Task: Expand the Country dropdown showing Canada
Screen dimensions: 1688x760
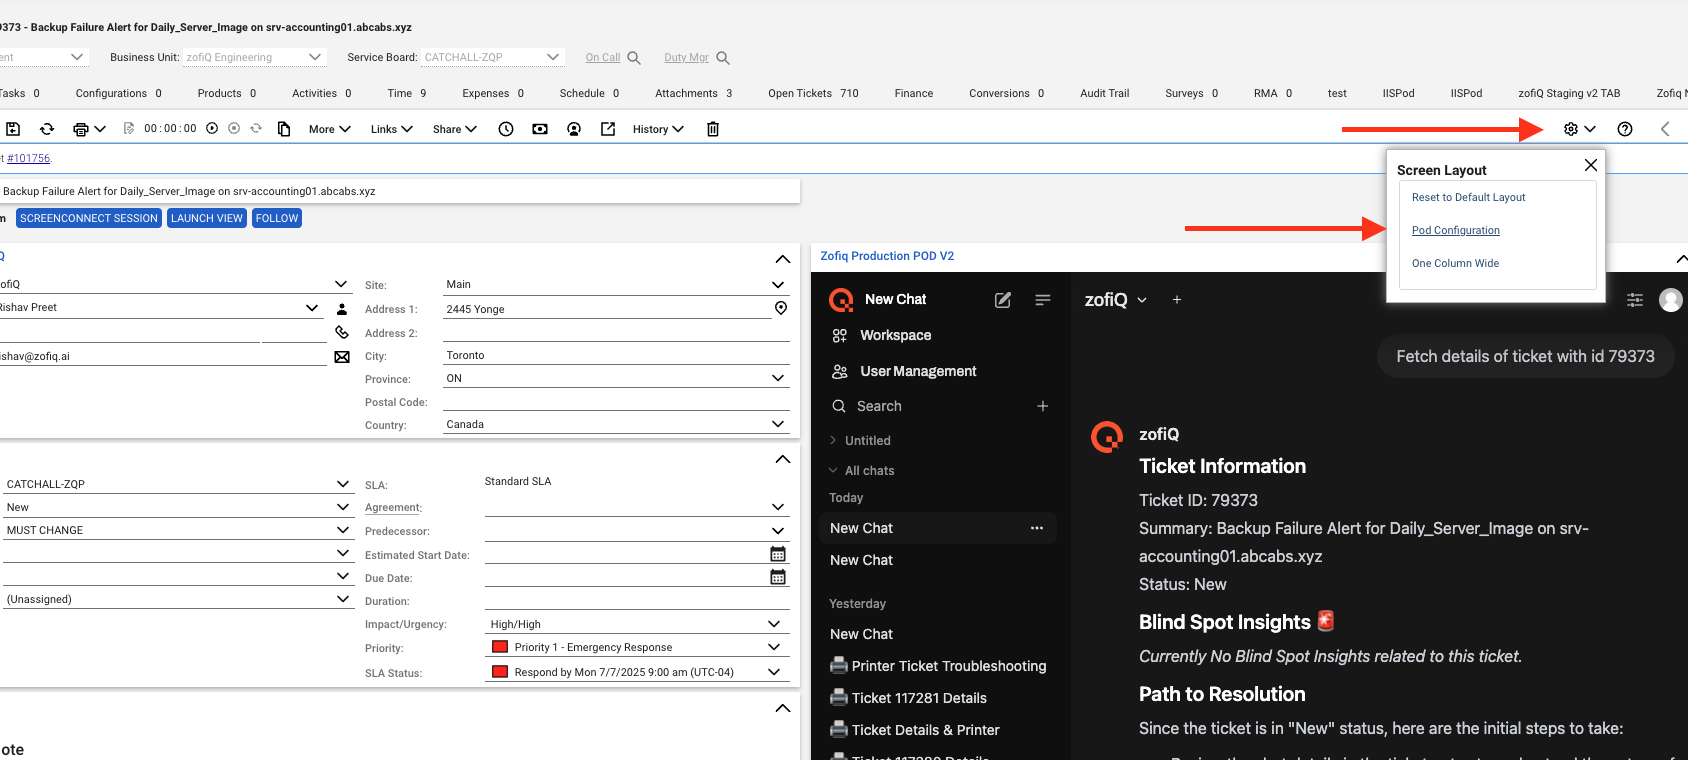Action: tap(617, 424)
